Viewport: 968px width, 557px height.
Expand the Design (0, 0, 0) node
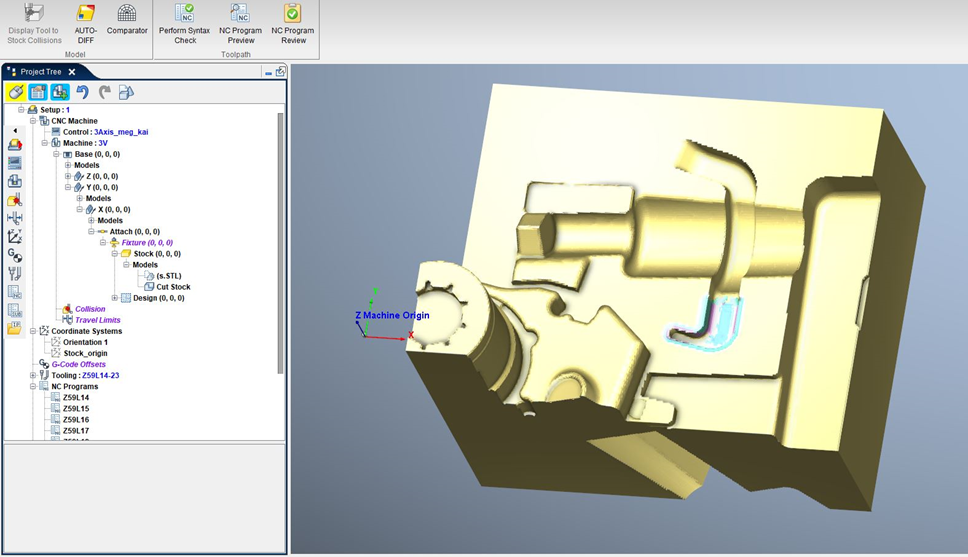114,298
